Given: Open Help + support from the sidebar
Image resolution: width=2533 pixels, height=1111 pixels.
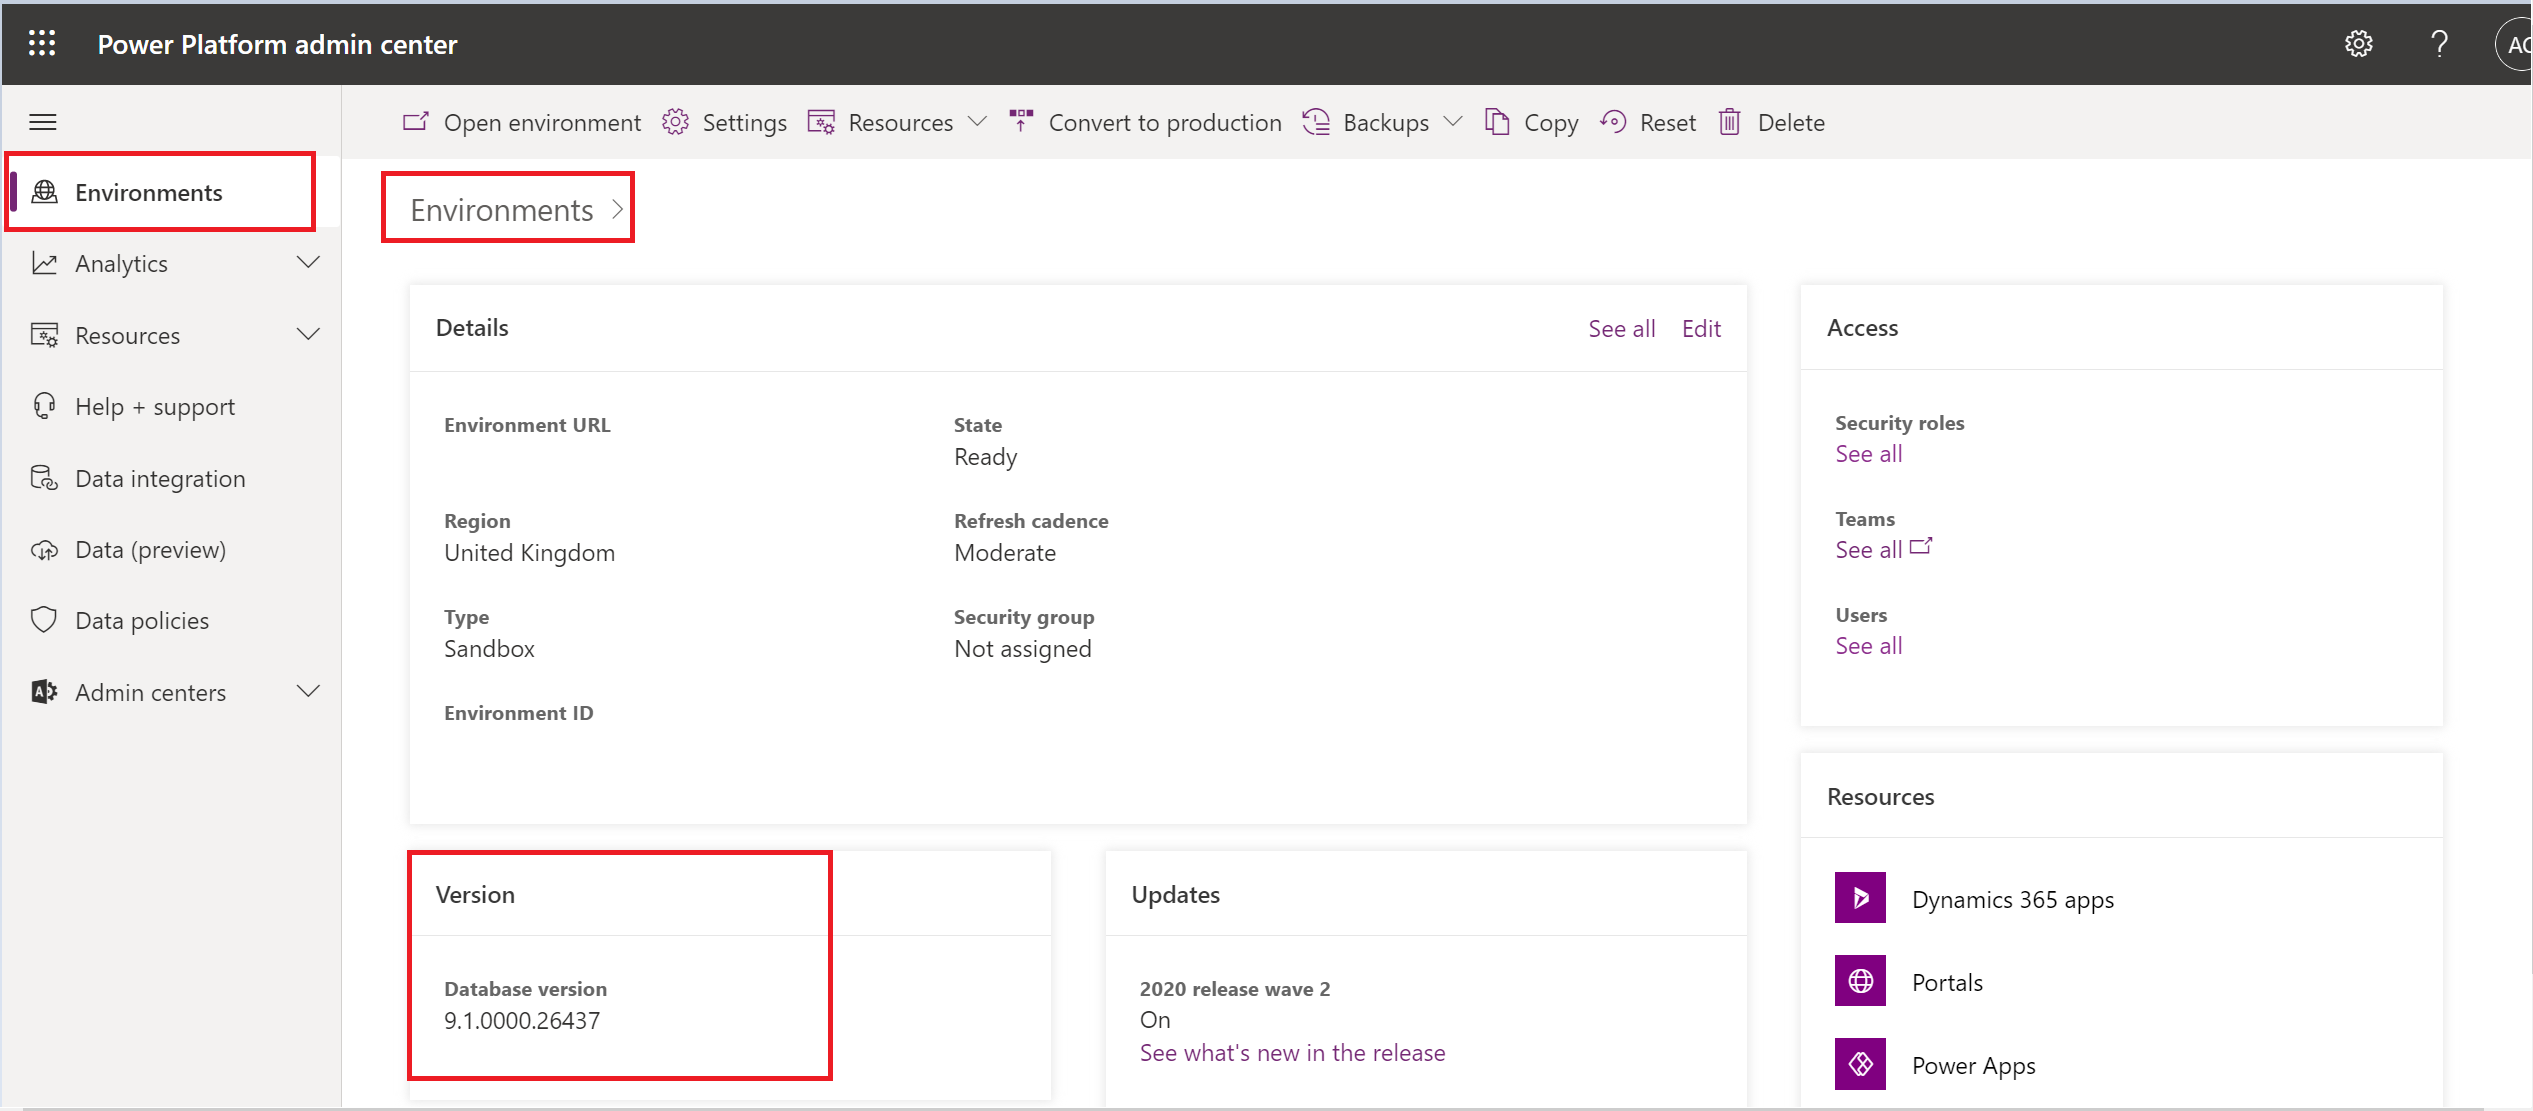Looking at the screenshot, I should tap(154, 406).
